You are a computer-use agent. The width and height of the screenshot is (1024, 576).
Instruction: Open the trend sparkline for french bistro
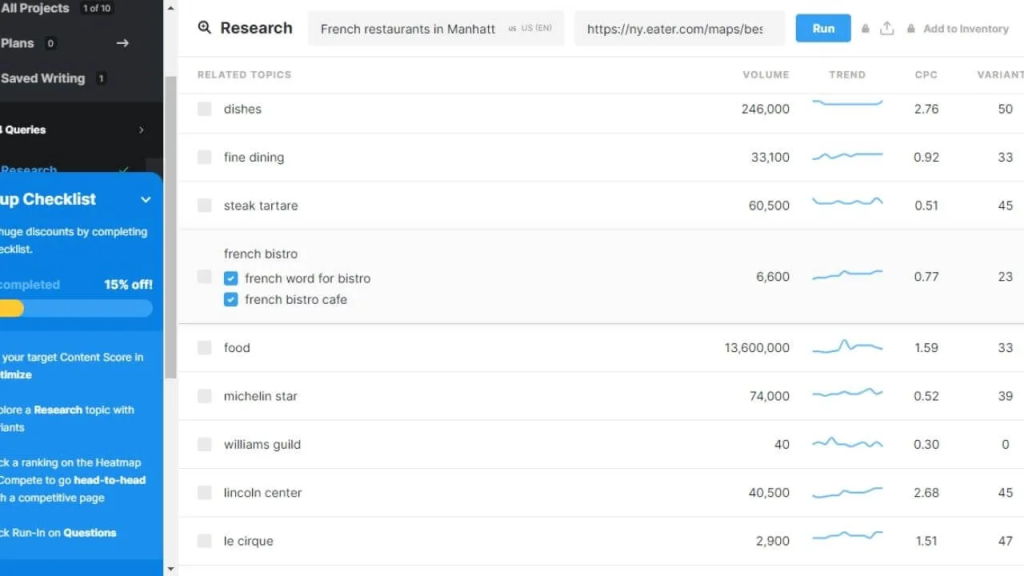(x=847, y=275)
